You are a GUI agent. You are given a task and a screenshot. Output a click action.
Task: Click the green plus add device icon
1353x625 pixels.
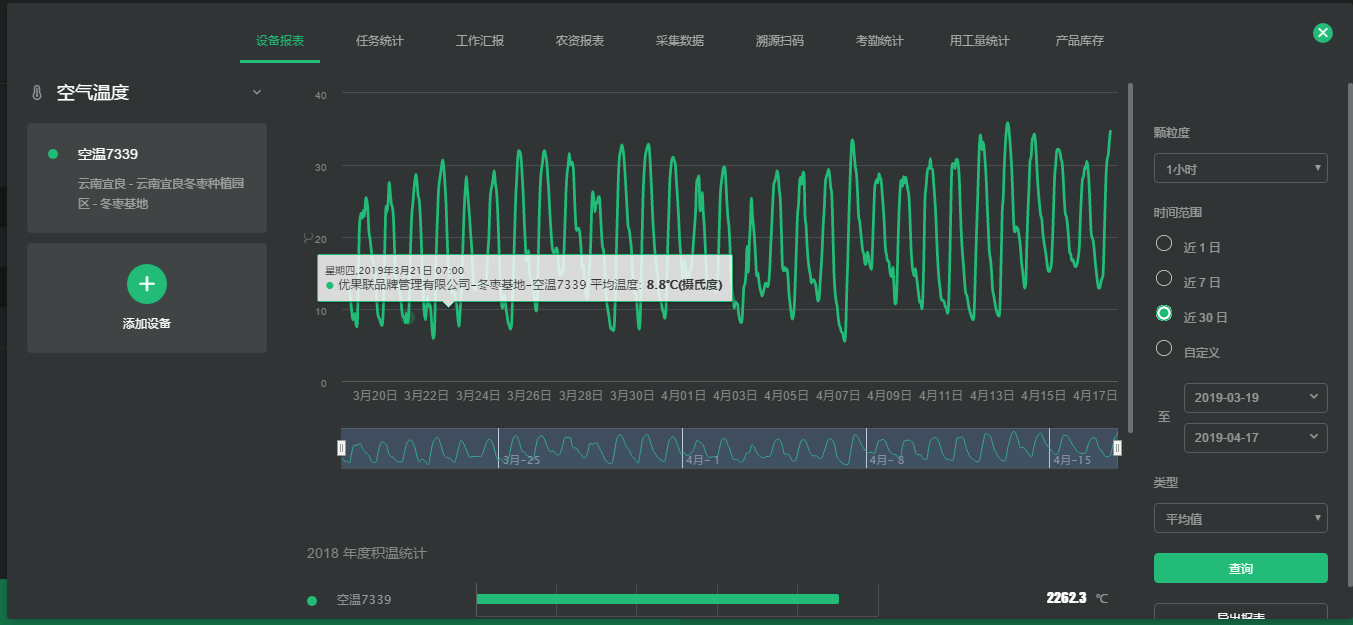(147, 284)
